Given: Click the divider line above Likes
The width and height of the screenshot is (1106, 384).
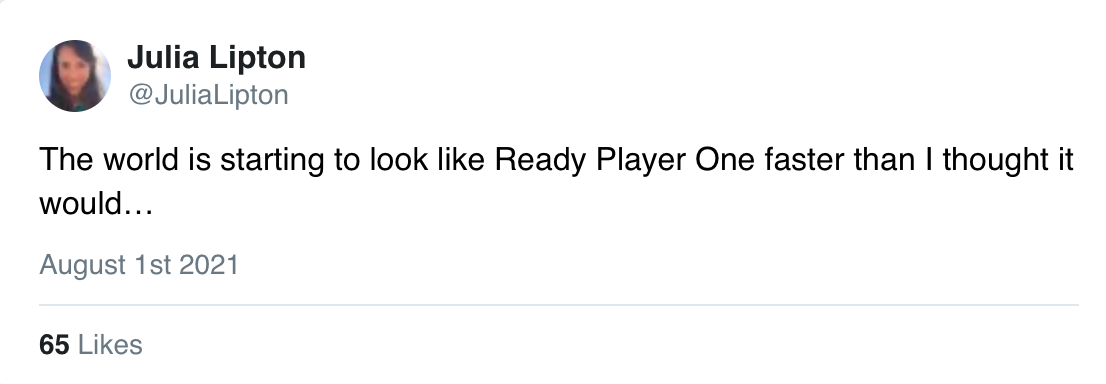Looking at the screenshot, I should point(559,305).
